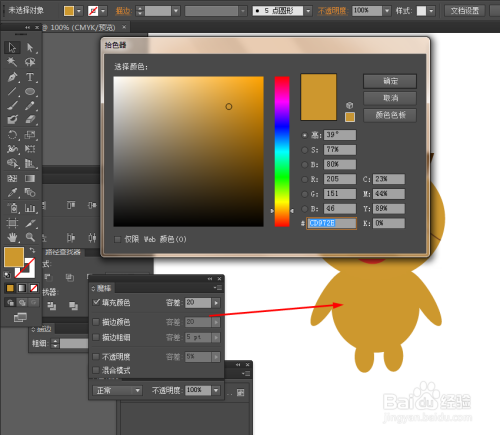The width and height of the screenshot is (500, 435).
Task: Activate the Hand tool
Action: pyautogui.click(x=12, y=237)
